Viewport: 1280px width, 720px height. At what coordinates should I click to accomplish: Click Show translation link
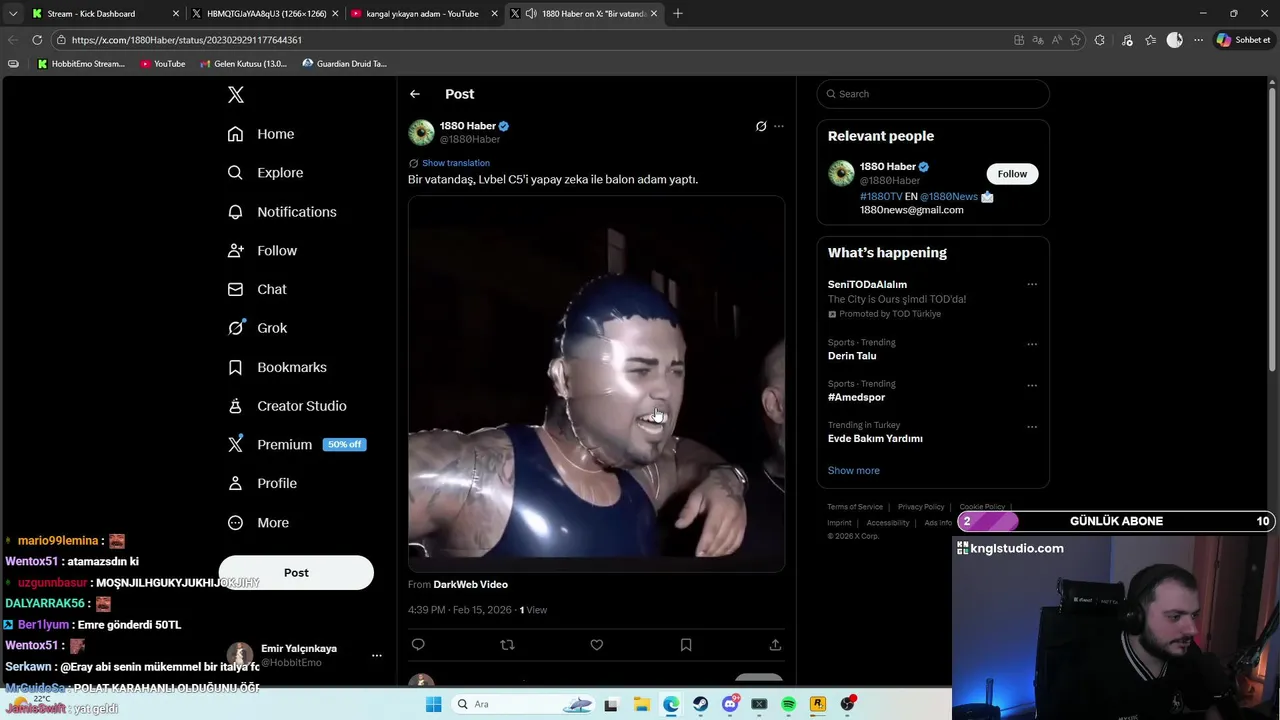pos(456,163)
